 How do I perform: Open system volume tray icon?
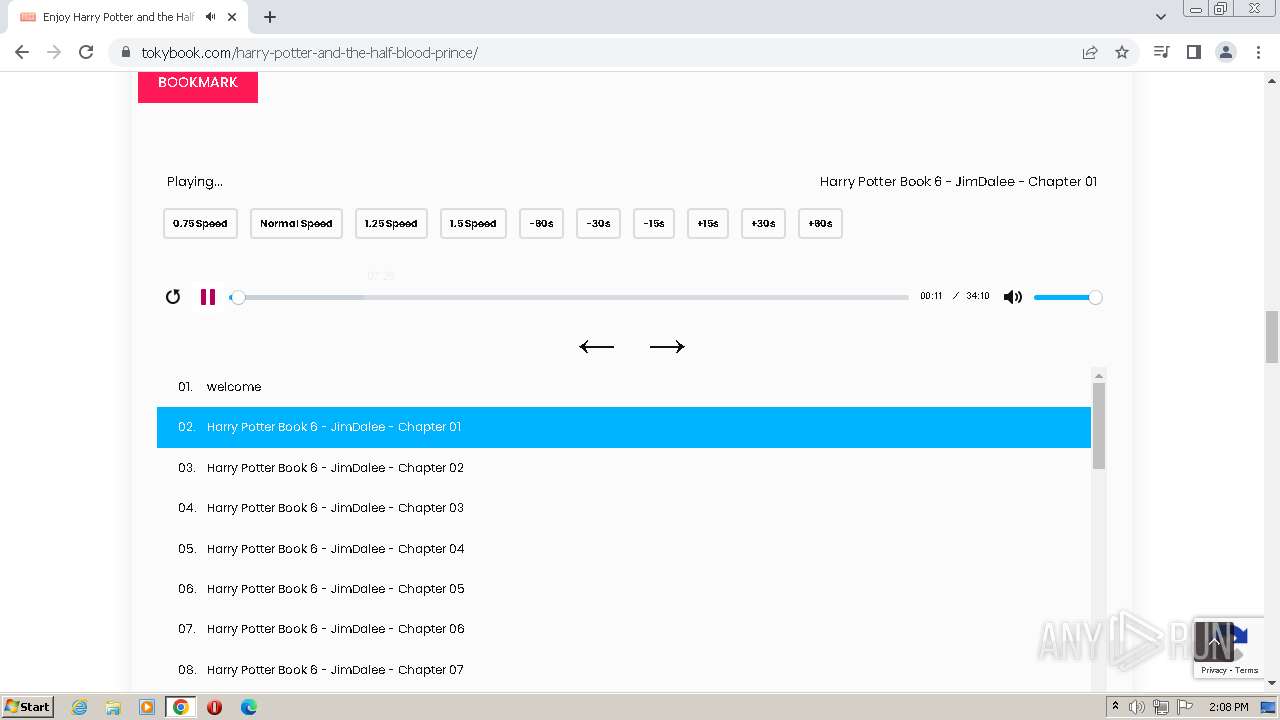pos(1136,707)
